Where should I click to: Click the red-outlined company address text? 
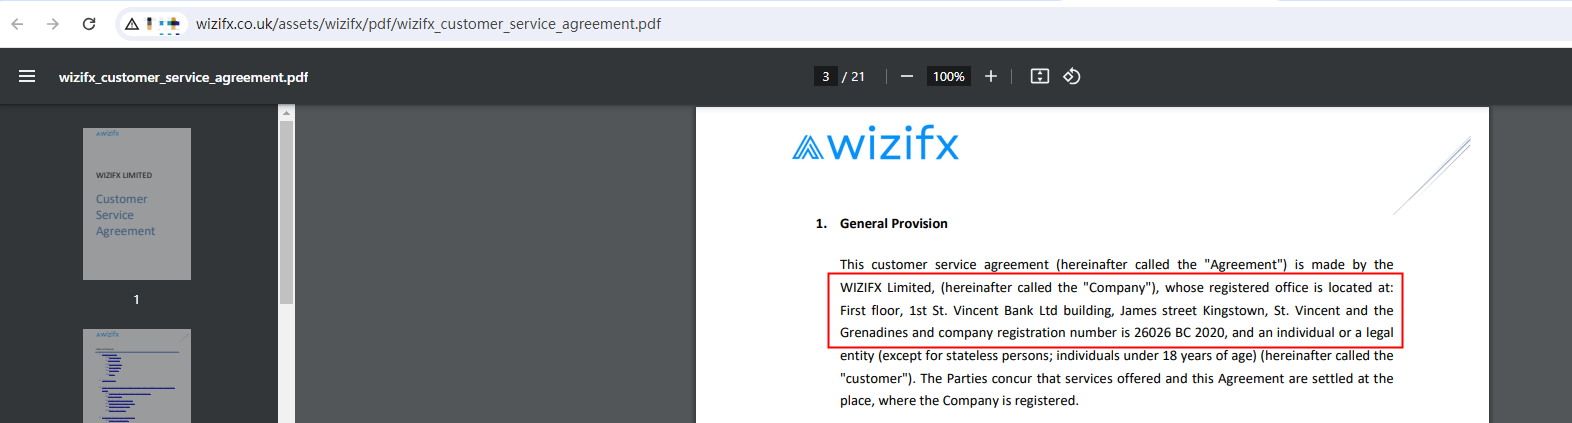tap(1115, 310)
